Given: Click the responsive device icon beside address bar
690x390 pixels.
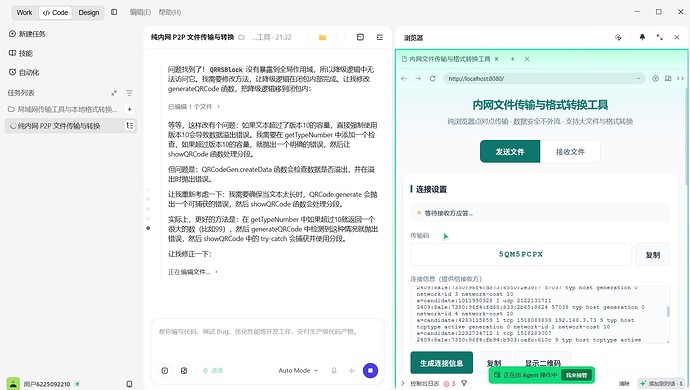Looking at the screenshot, I should [668, 78].
